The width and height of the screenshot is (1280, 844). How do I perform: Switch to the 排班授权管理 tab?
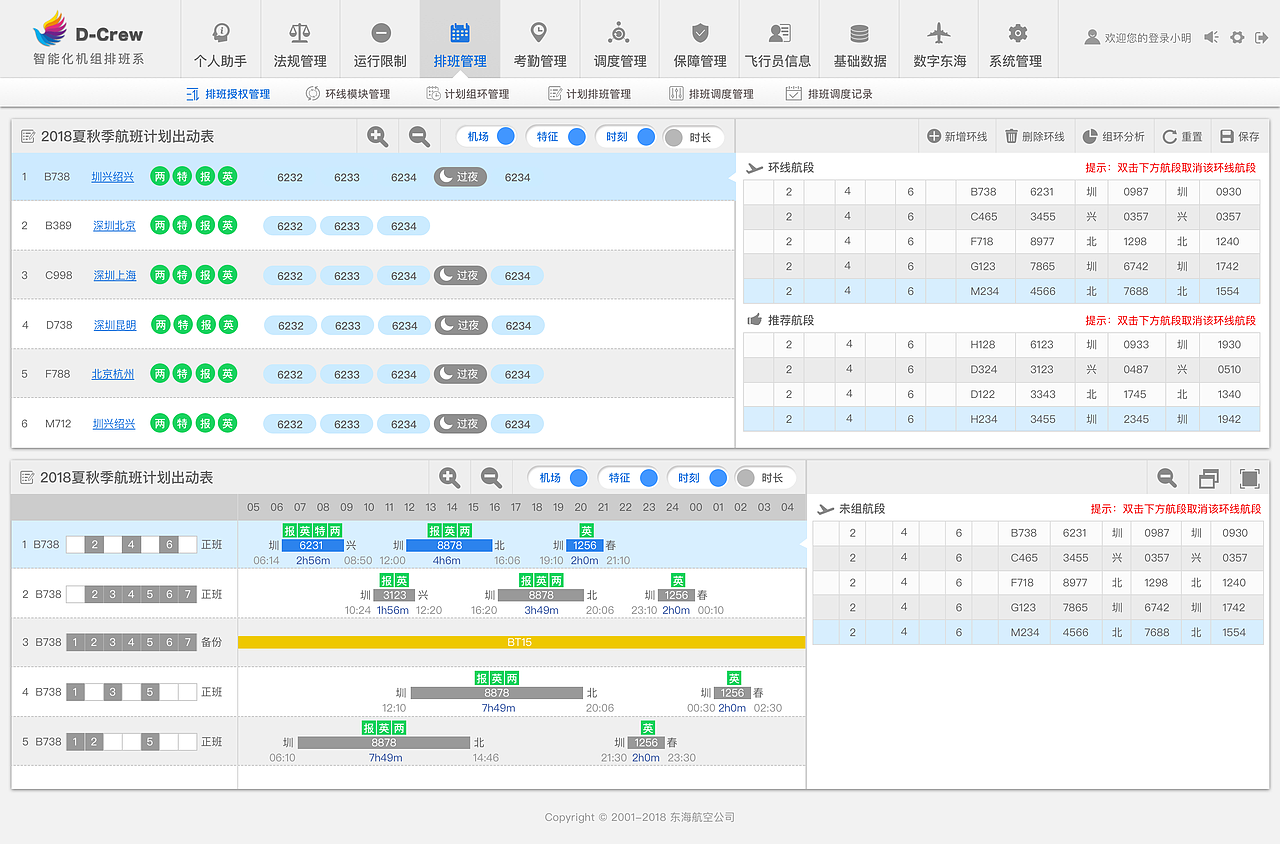tap(228, 94)
